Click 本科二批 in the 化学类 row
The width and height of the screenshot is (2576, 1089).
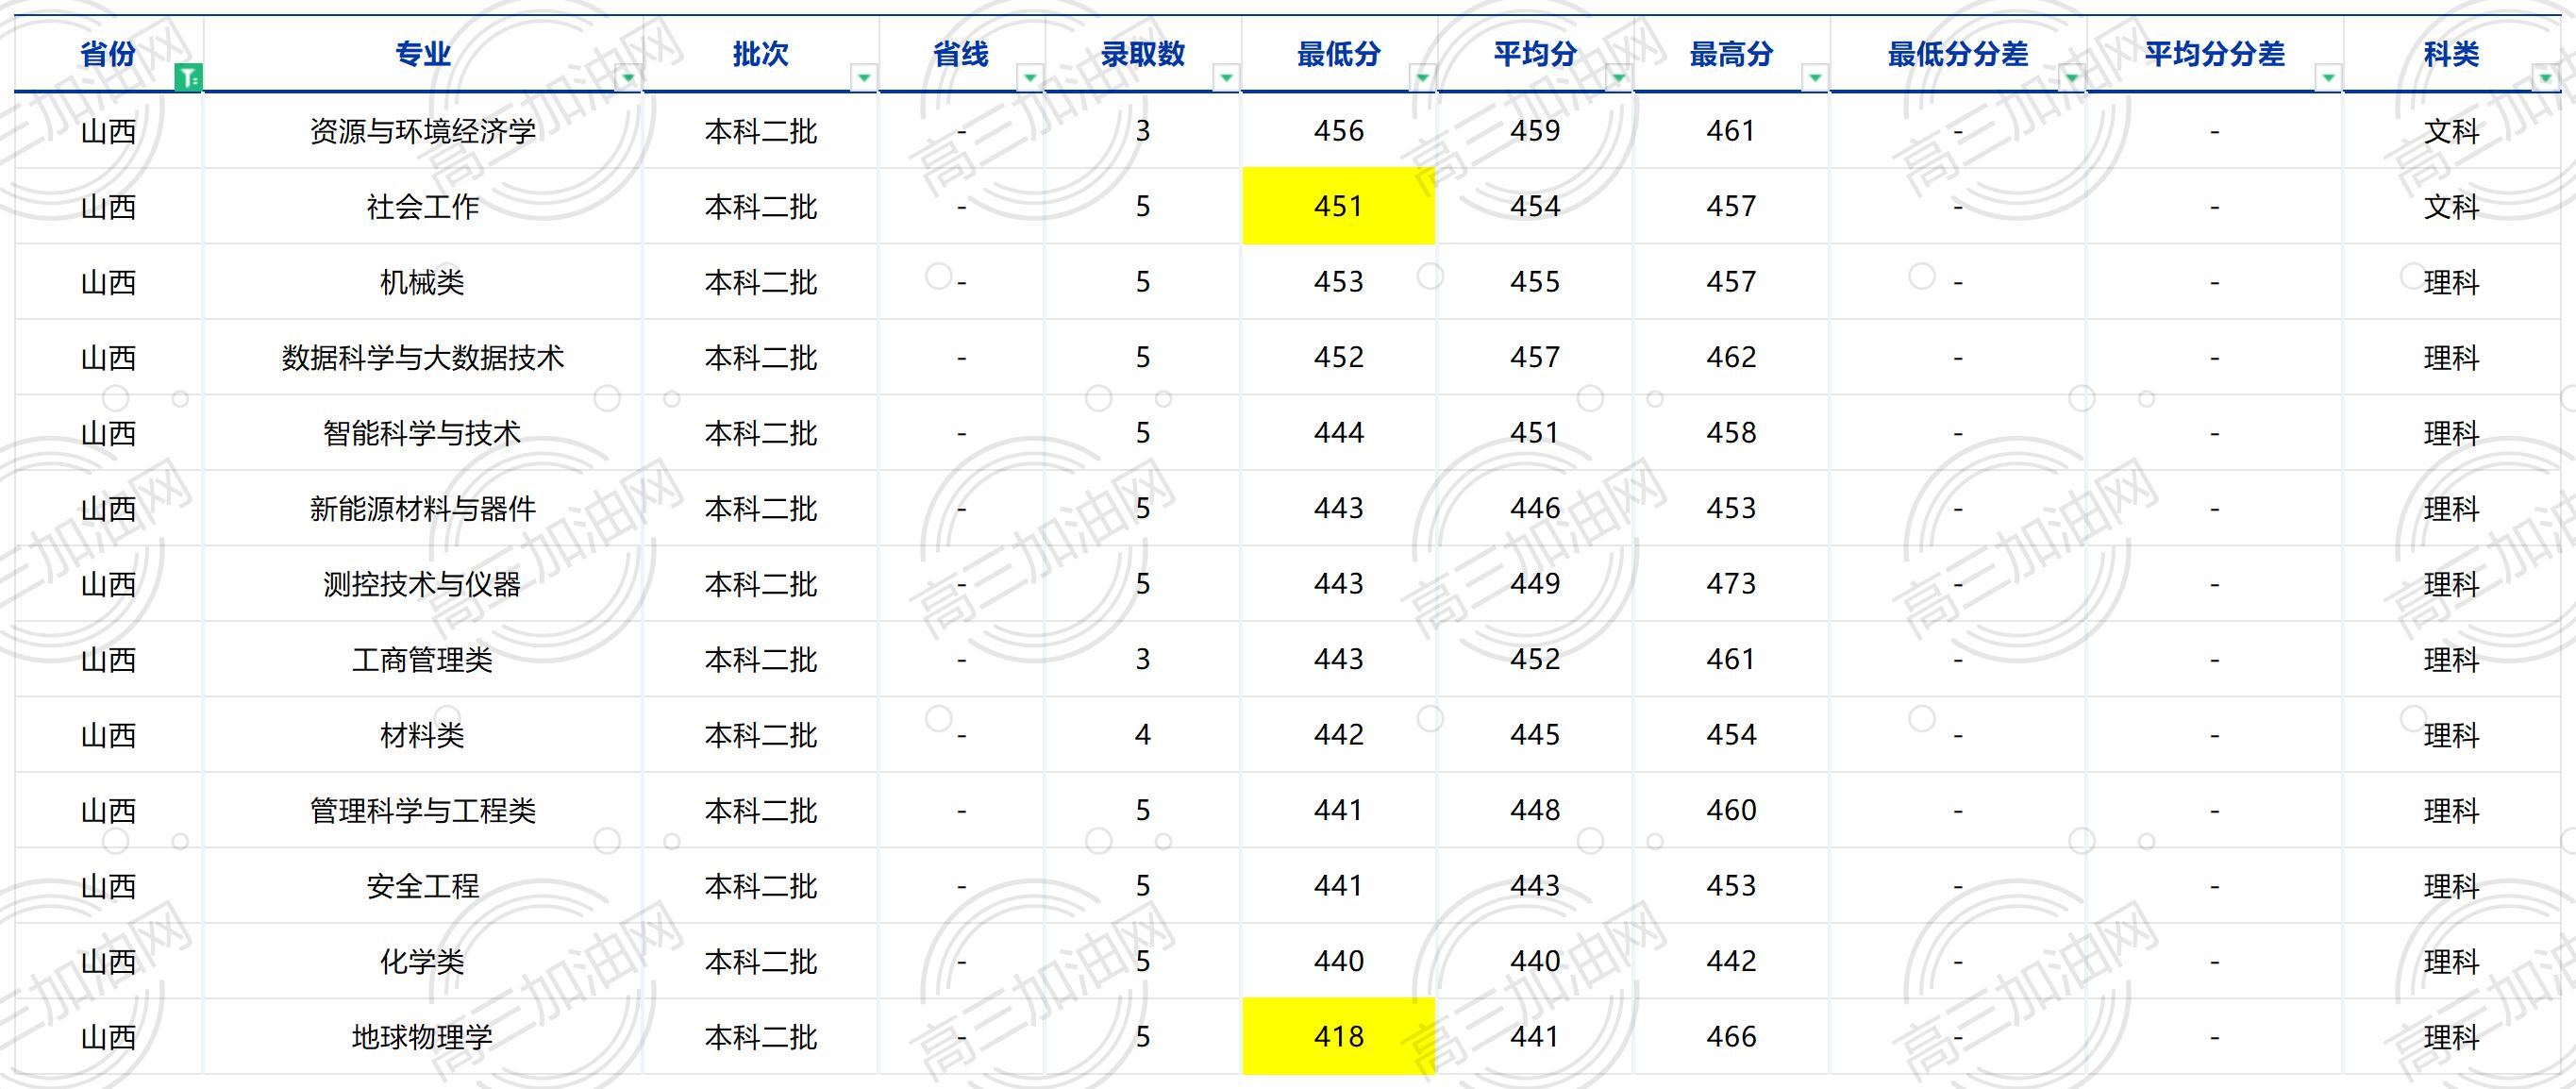point(760,961)
